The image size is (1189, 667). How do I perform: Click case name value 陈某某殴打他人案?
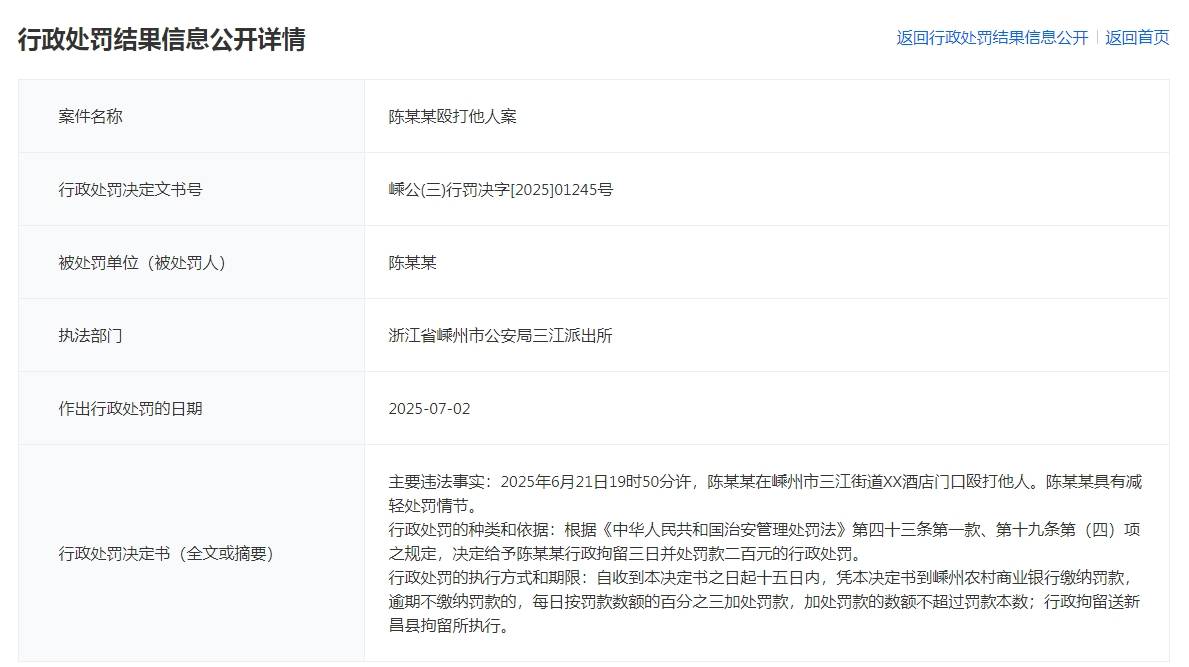[x=453, y=116]
